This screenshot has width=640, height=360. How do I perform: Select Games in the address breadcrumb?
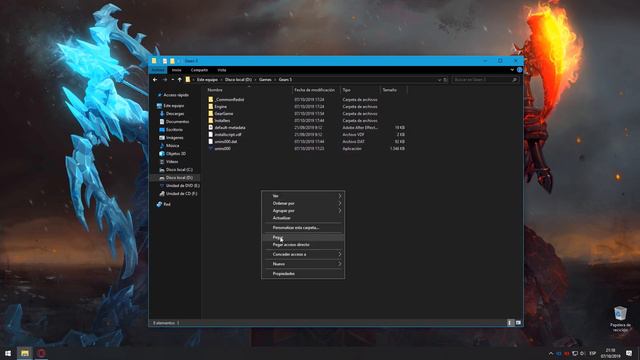click(265, 80)
